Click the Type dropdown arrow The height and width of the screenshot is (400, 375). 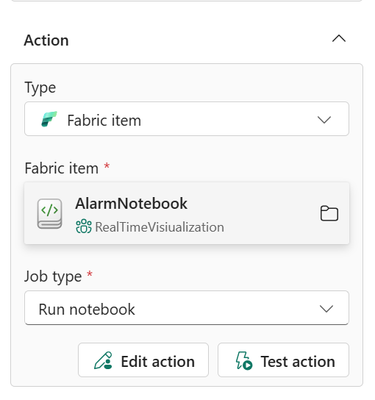pos(324,120)
